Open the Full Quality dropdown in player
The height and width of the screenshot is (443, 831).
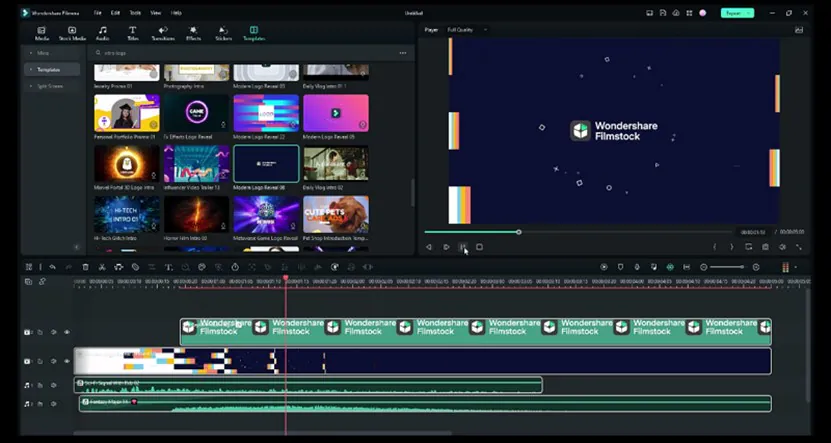(467, 30)
